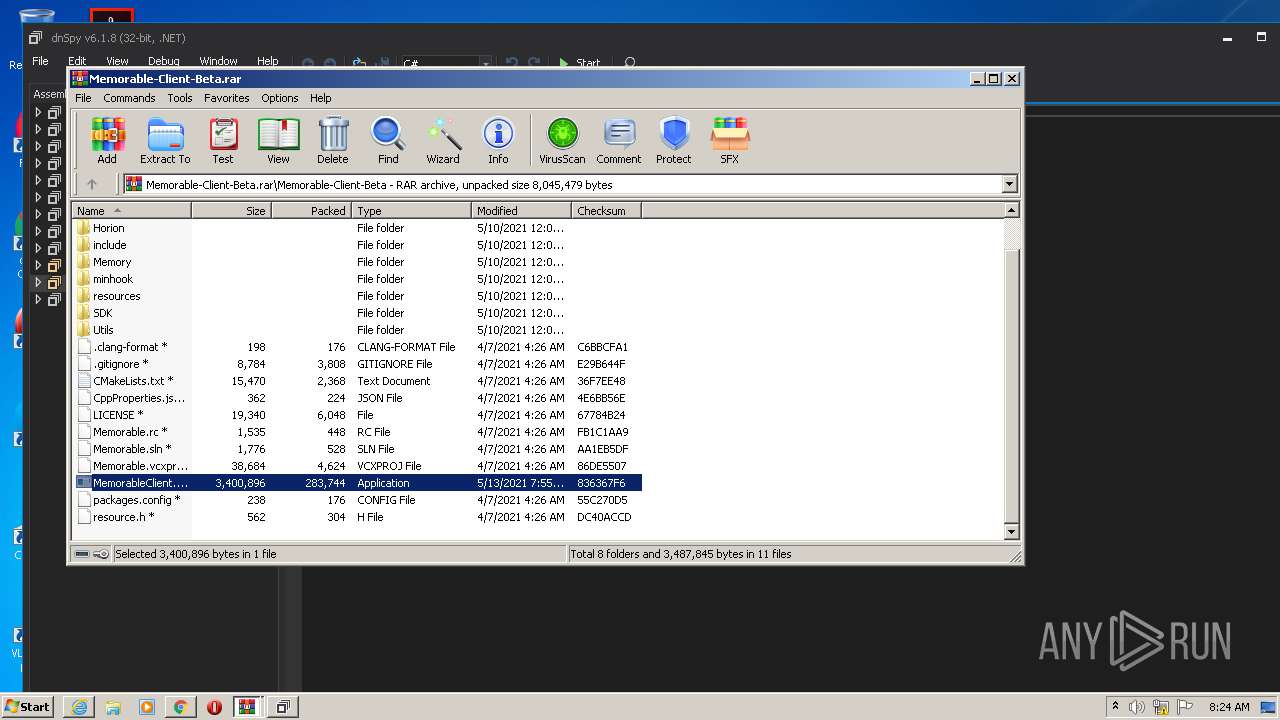This screenshot has width=1280, height=720.
Task: Show hidden tray icons arrow
Action: coord(1115,706)
